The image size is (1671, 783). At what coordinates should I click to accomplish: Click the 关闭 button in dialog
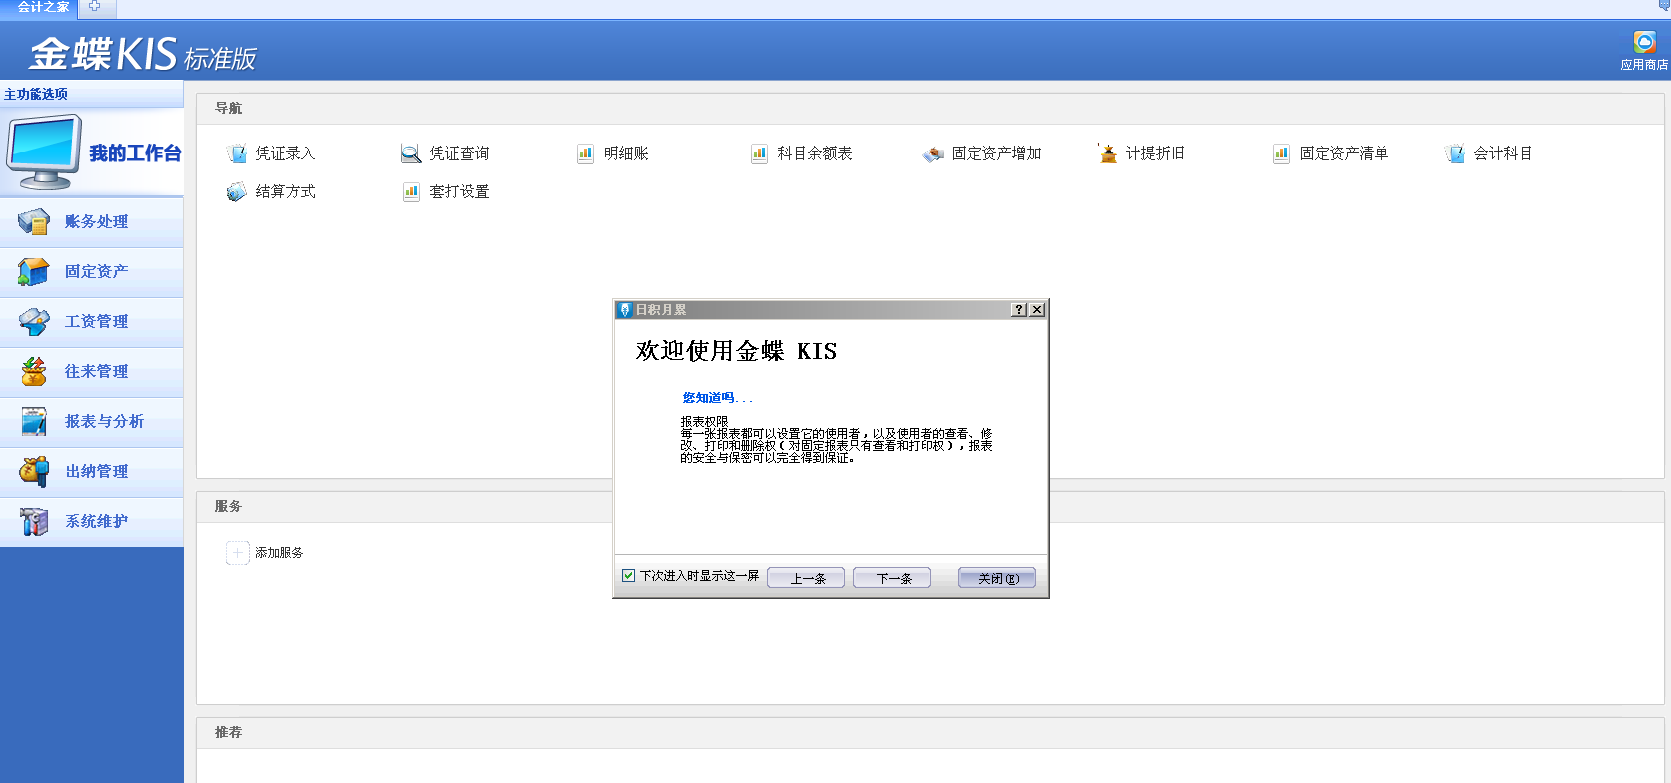(997, 578)
